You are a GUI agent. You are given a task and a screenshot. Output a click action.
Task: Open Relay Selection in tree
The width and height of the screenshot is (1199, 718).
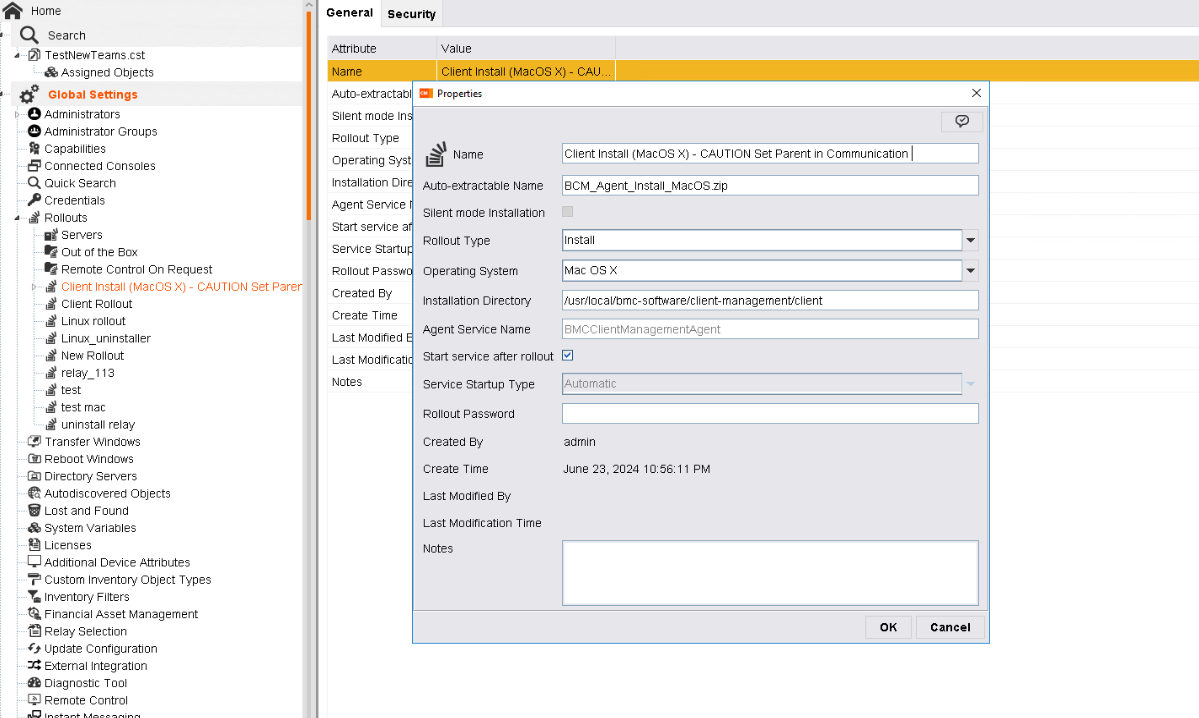(86, 631)
